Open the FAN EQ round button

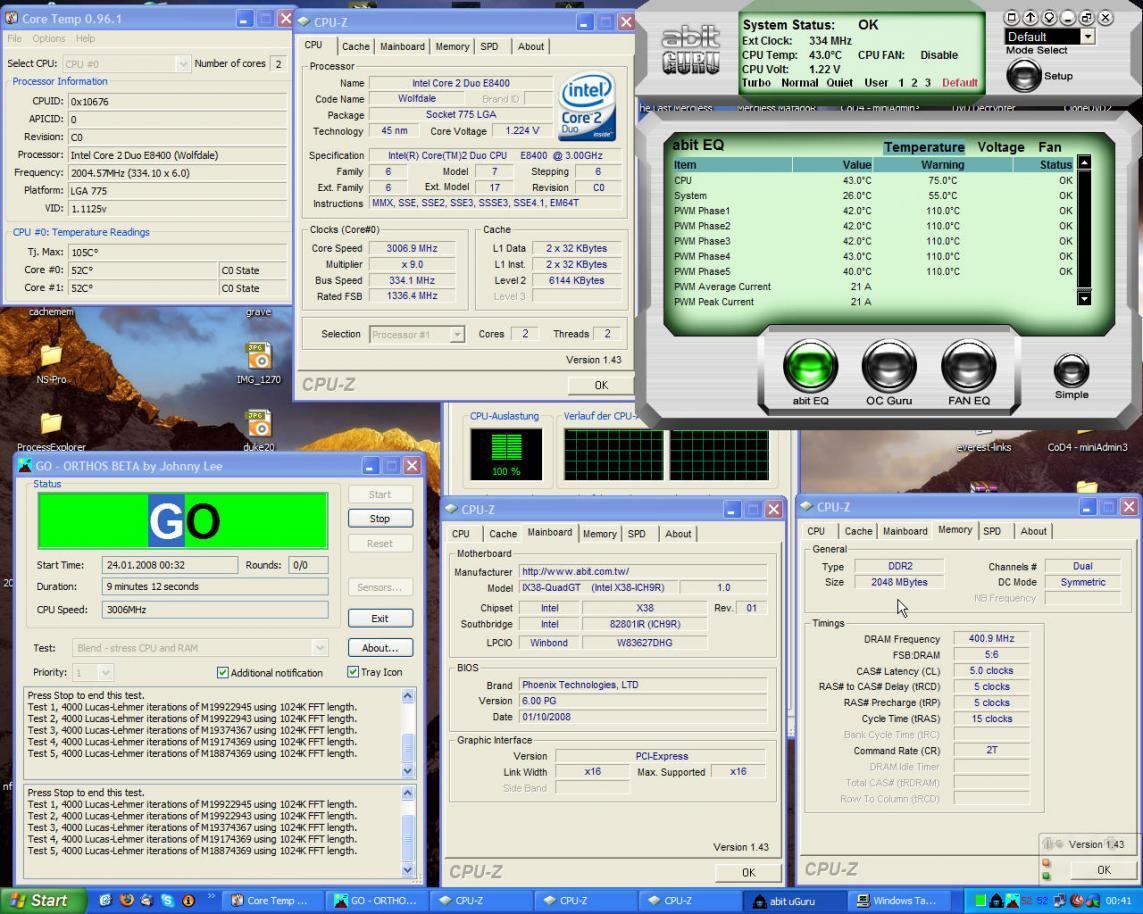968,366
